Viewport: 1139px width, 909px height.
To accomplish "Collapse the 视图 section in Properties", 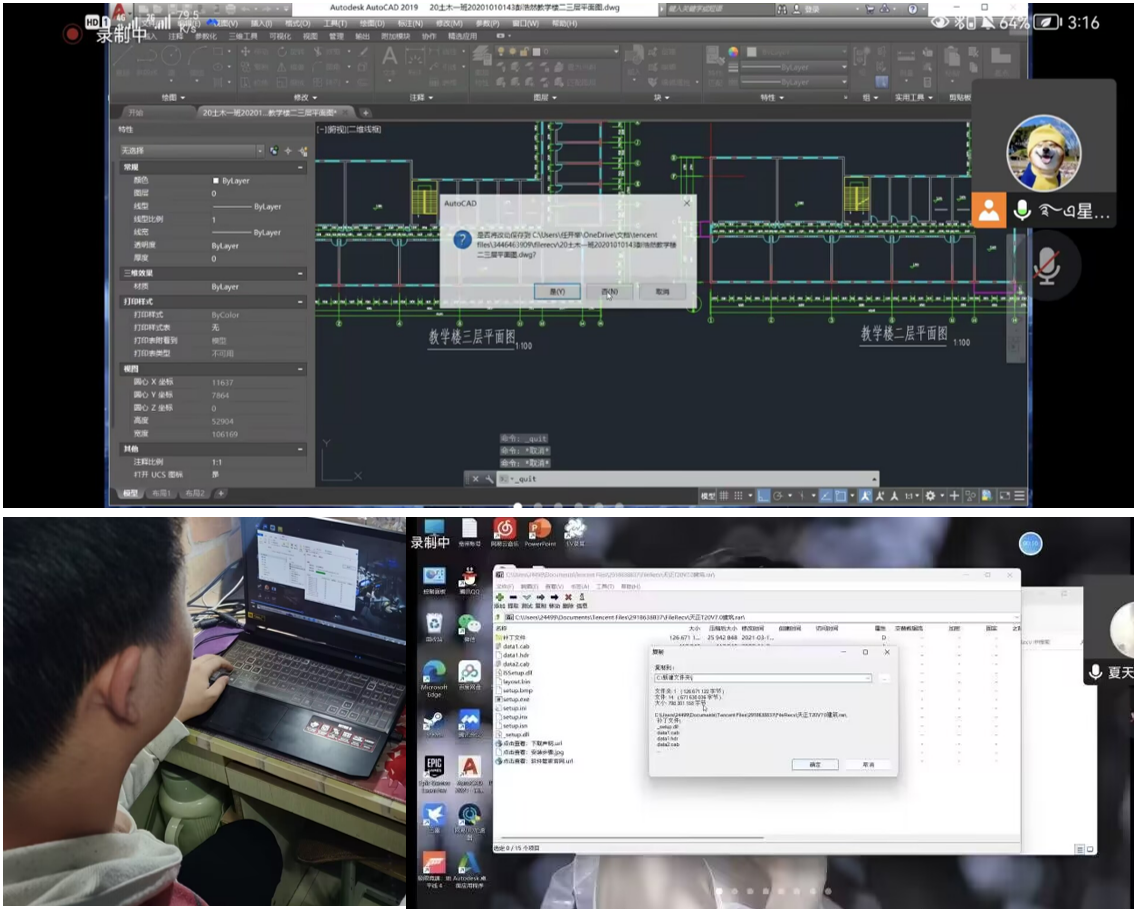I will (300, 369).
